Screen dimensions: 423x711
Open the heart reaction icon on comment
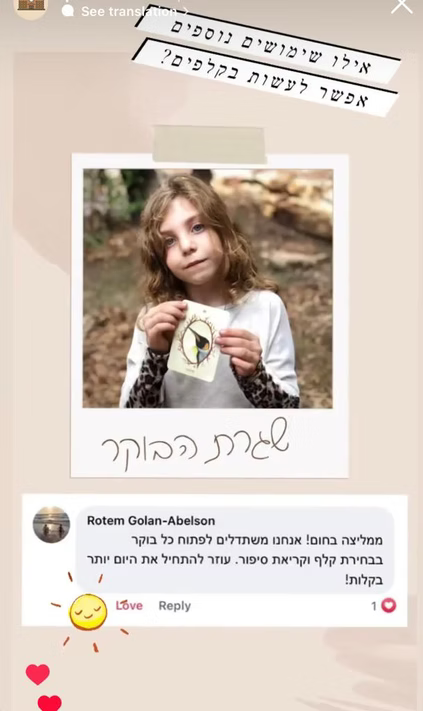[389, 605]
